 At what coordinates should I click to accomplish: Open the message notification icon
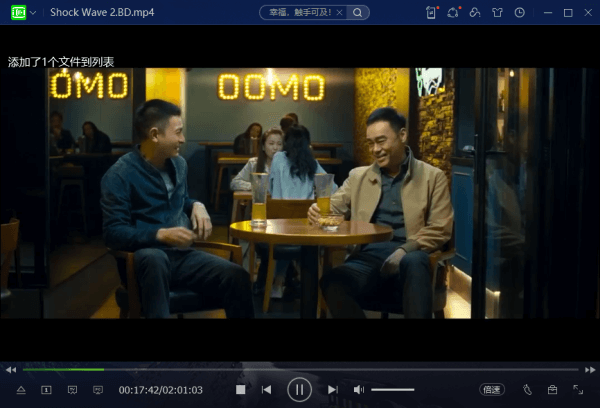[453, 13]
